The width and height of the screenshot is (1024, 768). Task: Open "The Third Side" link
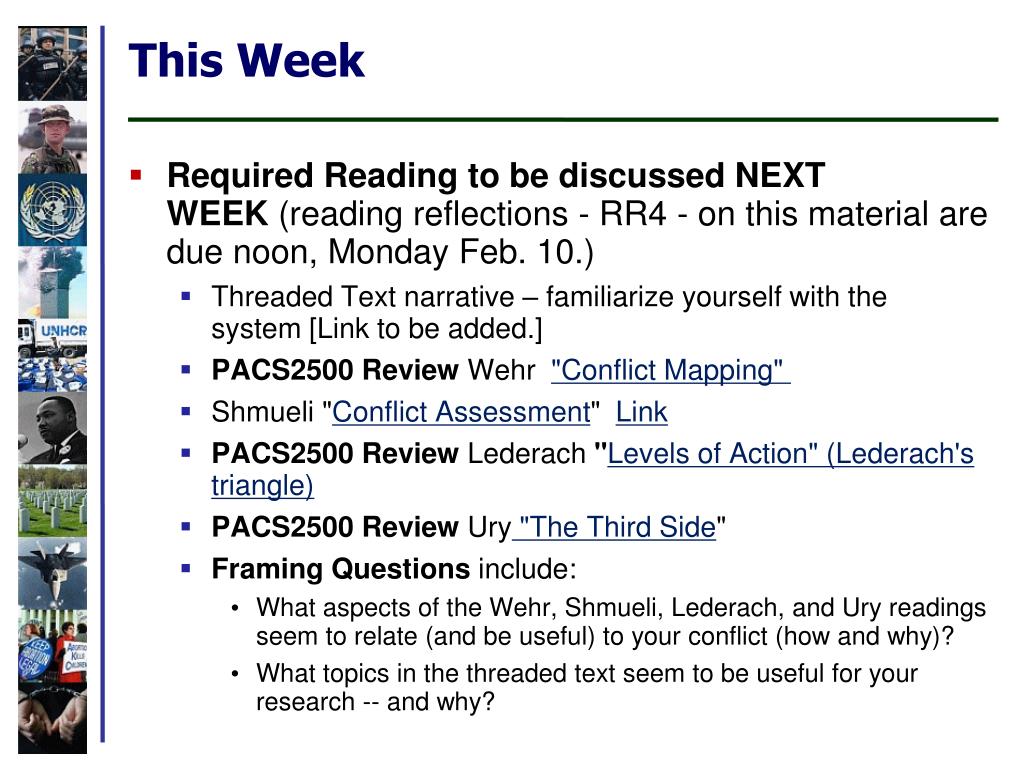point(615,527)
